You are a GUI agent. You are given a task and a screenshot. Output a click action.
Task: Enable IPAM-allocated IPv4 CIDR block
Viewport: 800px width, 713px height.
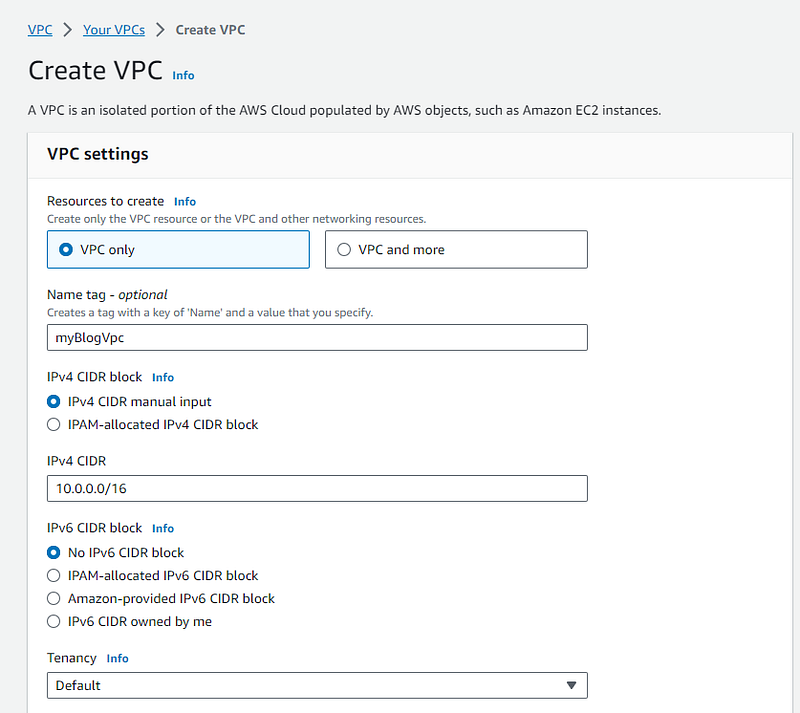(54, 425)
